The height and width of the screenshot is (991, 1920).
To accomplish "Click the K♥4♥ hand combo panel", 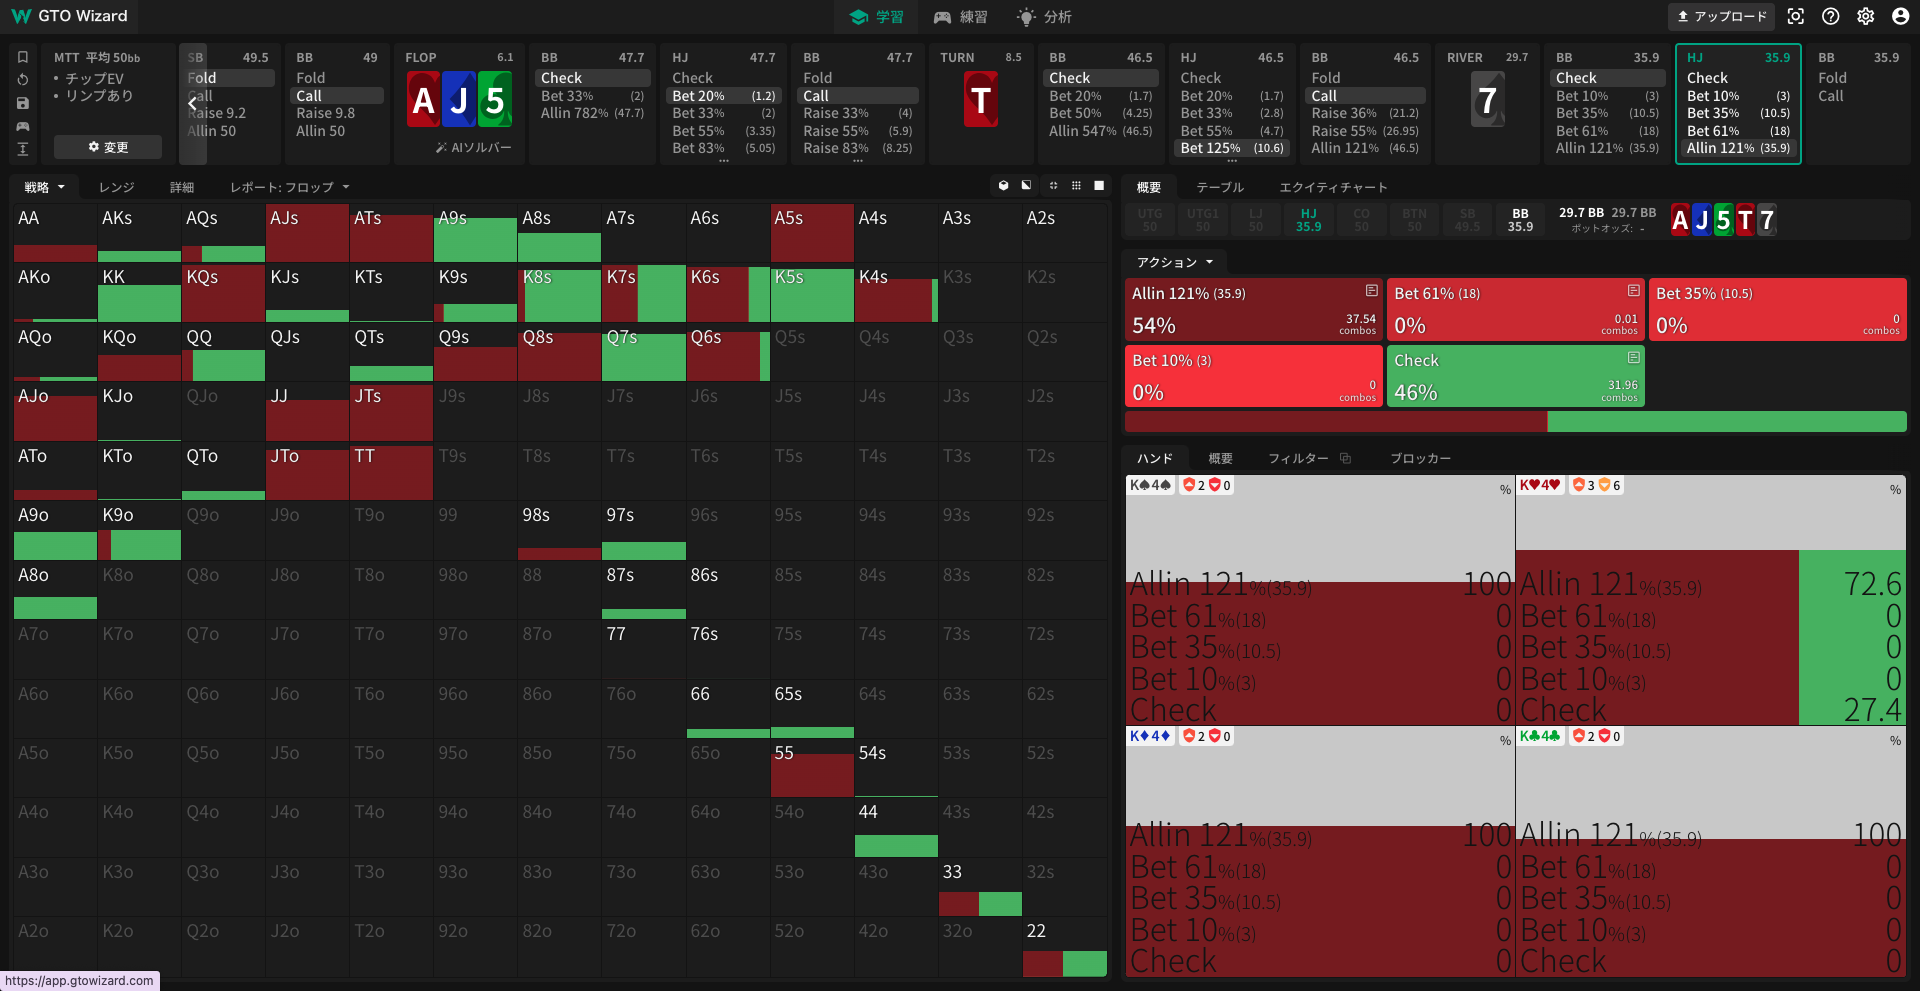I will 1710,600.
